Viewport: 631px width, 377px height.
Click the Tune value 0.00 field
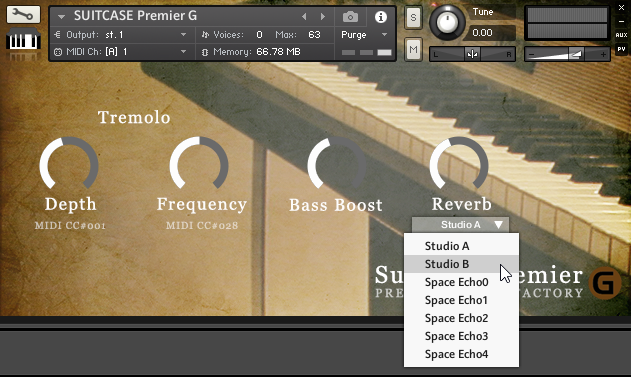490,33
